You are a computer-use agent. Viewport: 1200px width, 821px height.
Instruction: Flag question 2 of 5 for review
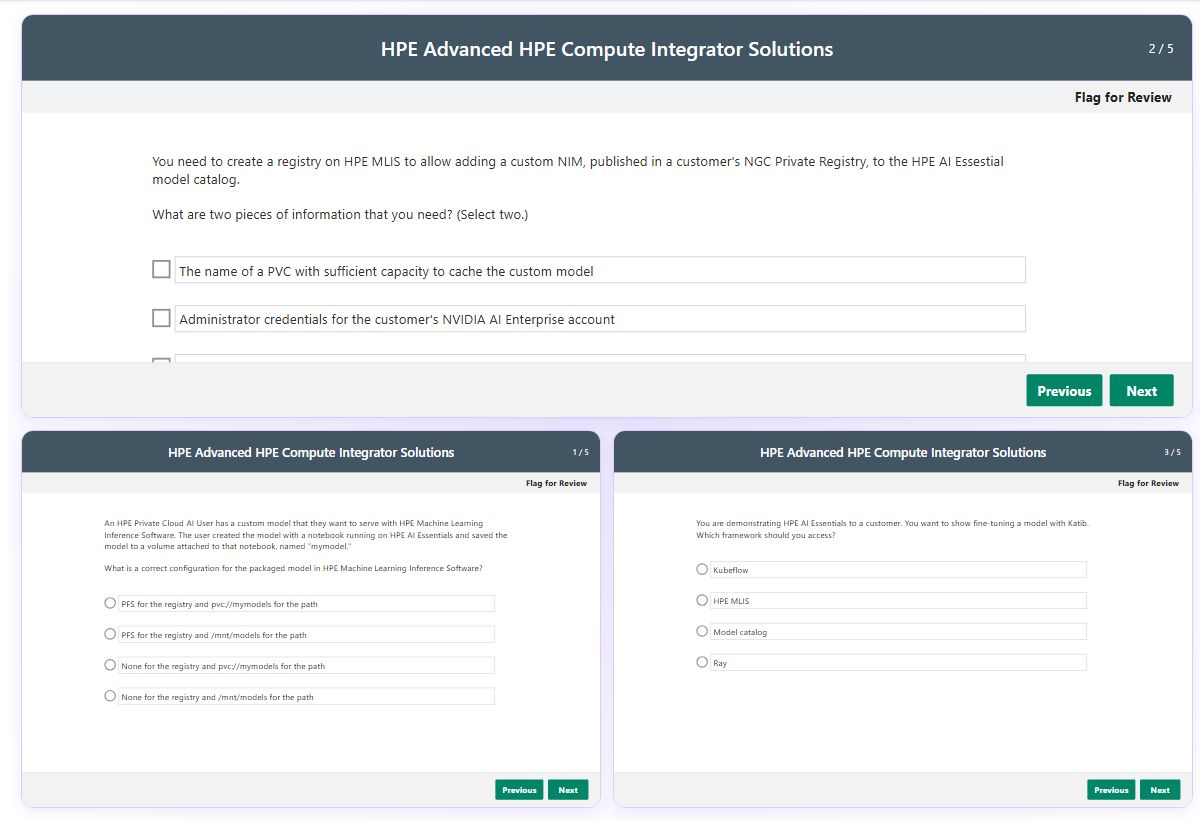click(x=1123, y=97)
